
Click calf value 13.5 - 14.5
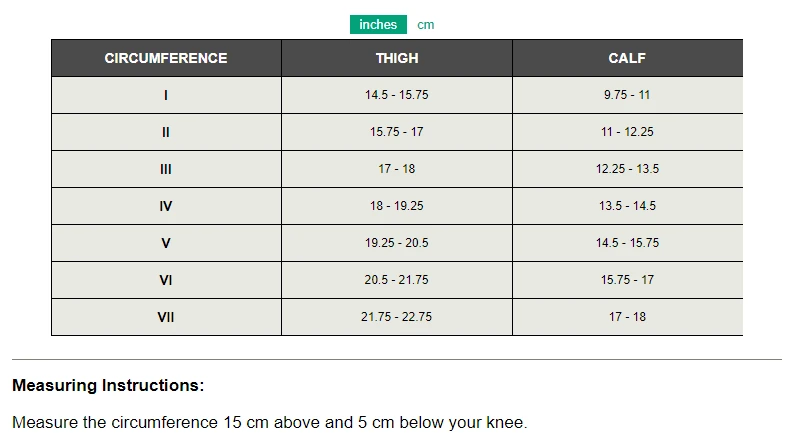point(627,206)
